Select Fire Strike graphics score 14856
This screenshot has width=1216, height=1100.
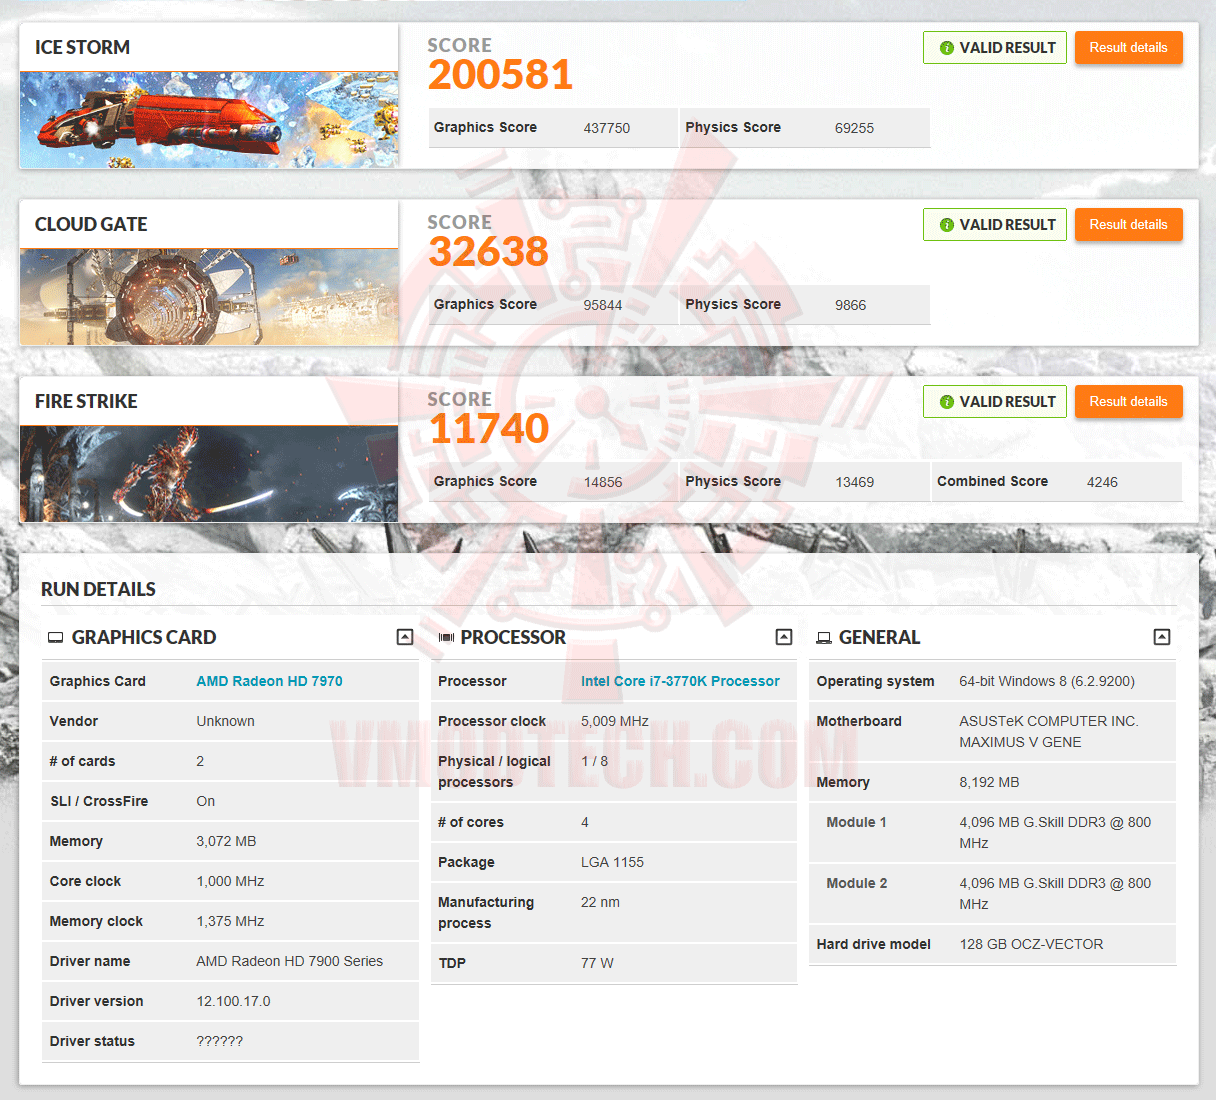click(x=603, y=482)
